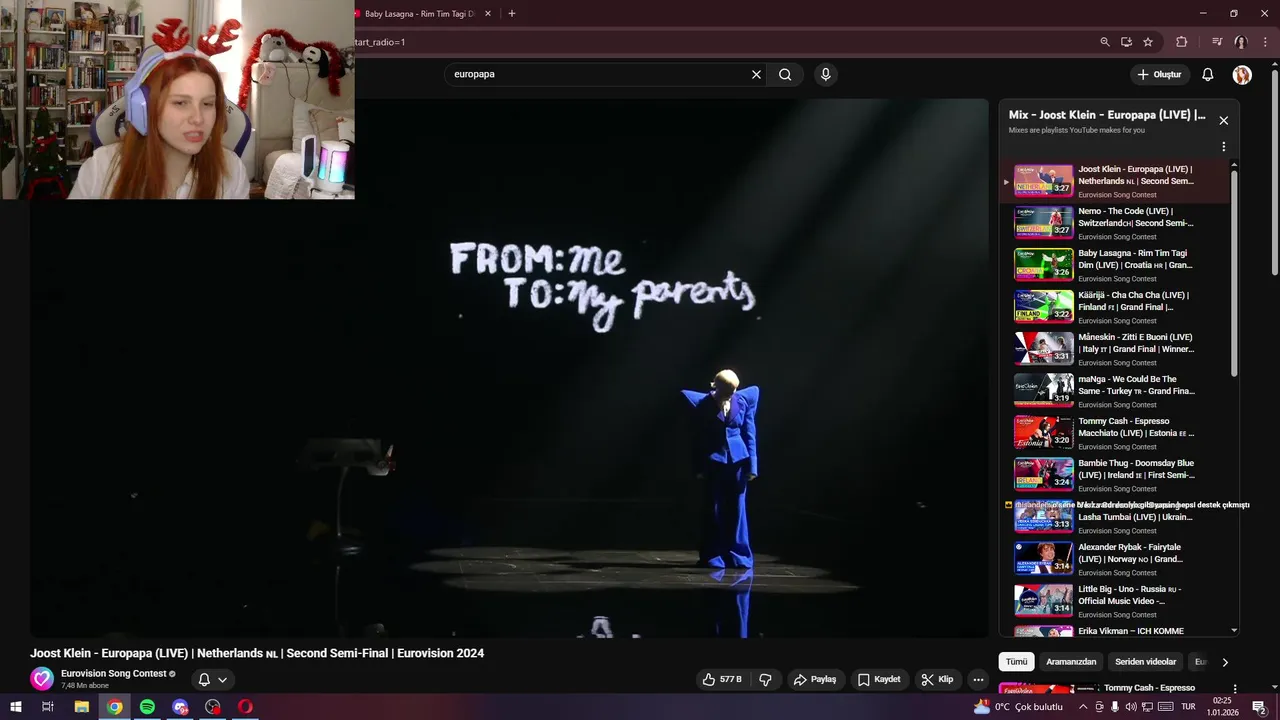
Task: Play Little Big Uno from the mix
Action: point(1115,601)
